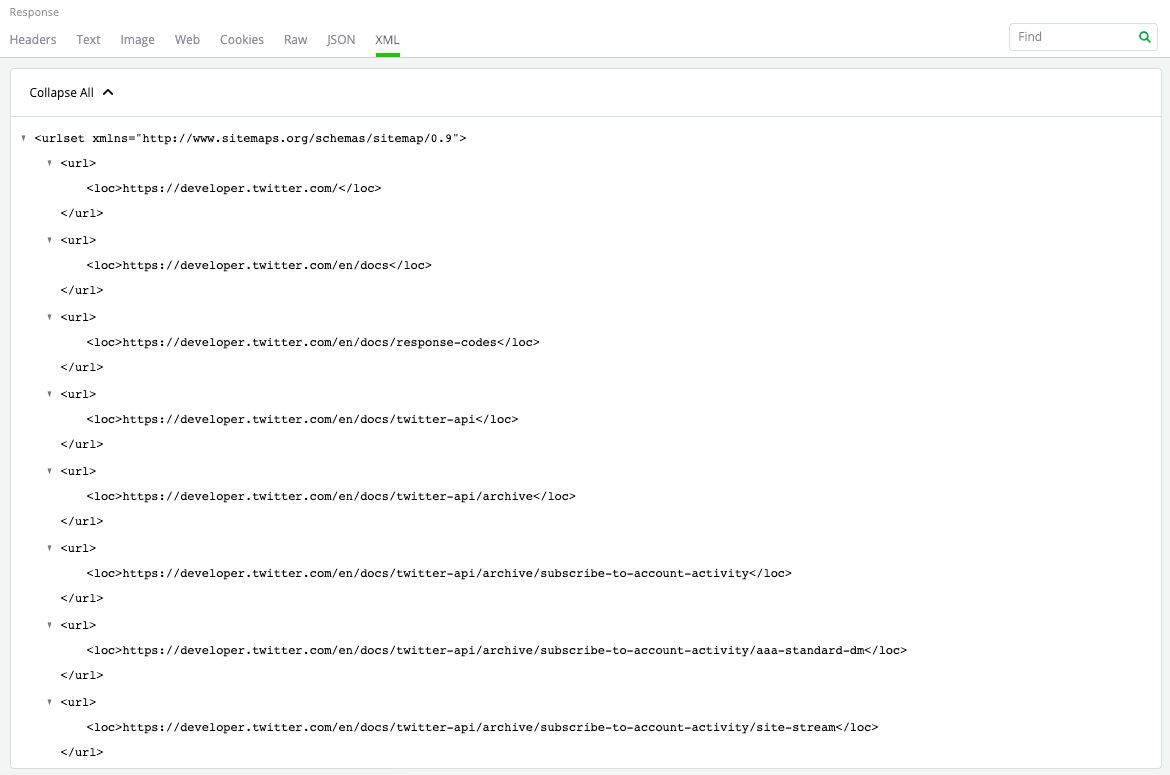
Task: Switch to the Image tab
Action: point(137,40)
